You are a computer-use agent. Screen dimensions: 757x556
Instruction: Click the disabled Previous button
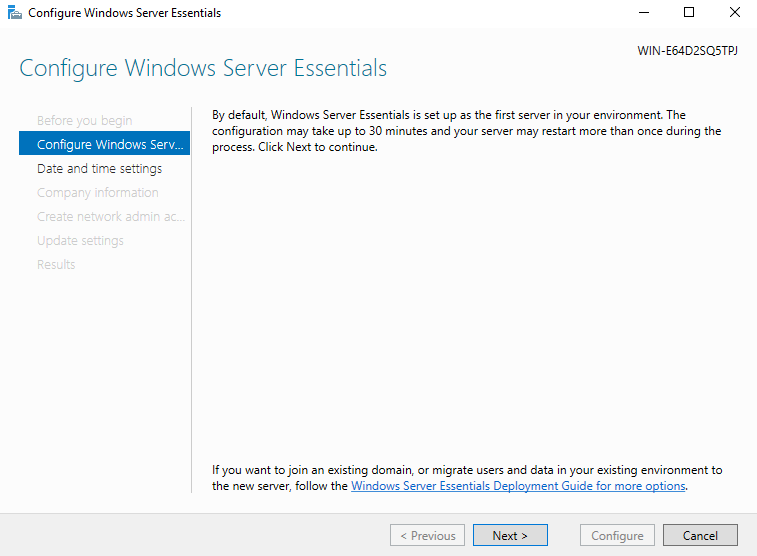427,535
